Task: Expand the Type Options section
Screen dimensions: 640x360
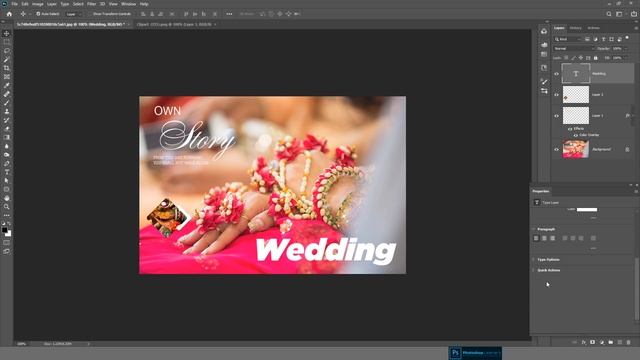Action: pos(533,260)
